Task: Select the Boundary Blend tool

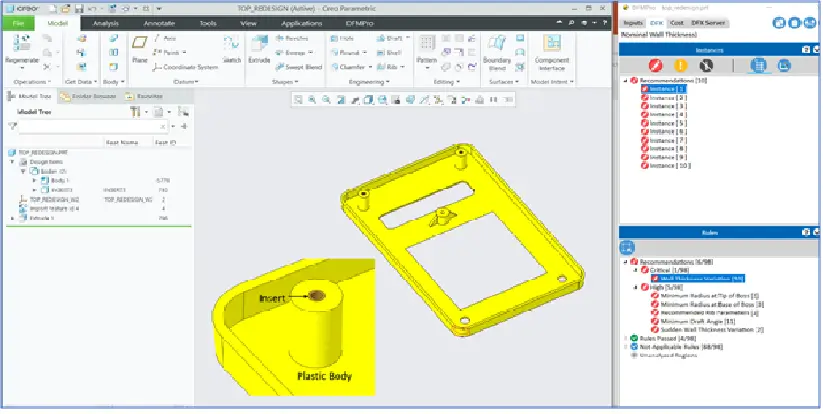Action: (x=497, y=52)
